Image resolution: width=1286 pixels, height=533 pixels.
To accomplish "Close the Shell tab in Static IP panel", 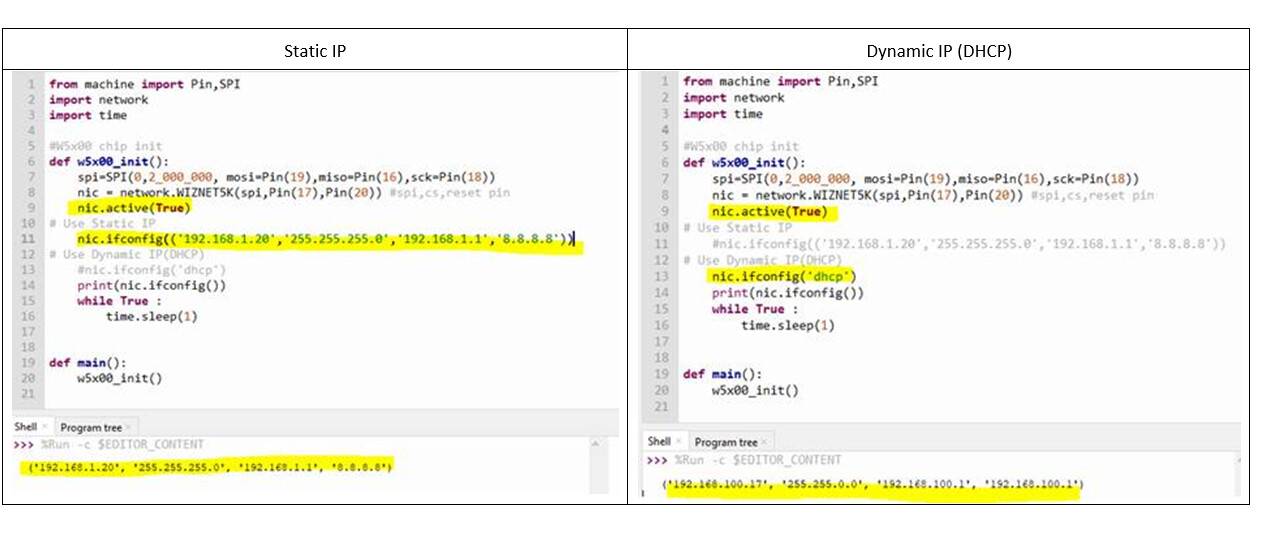I will 44,427.
